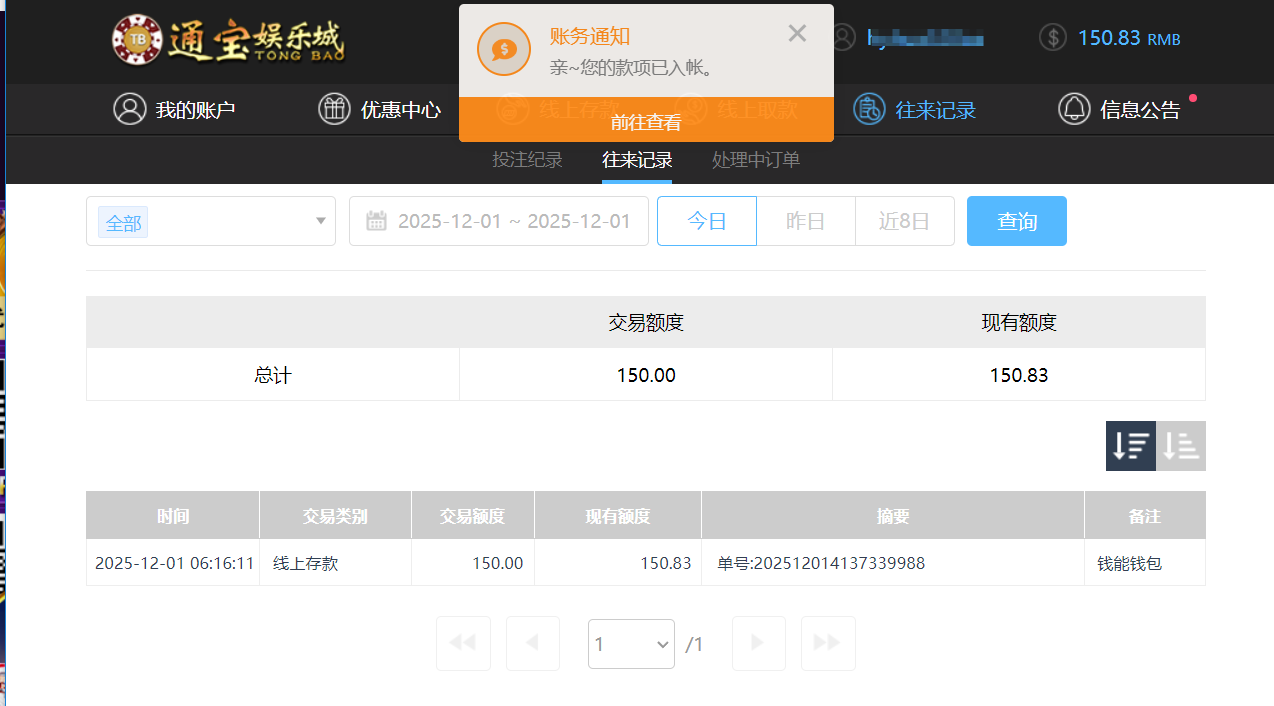
Task: Select the 今日 date filter
Action: click(x=706, y=221)
